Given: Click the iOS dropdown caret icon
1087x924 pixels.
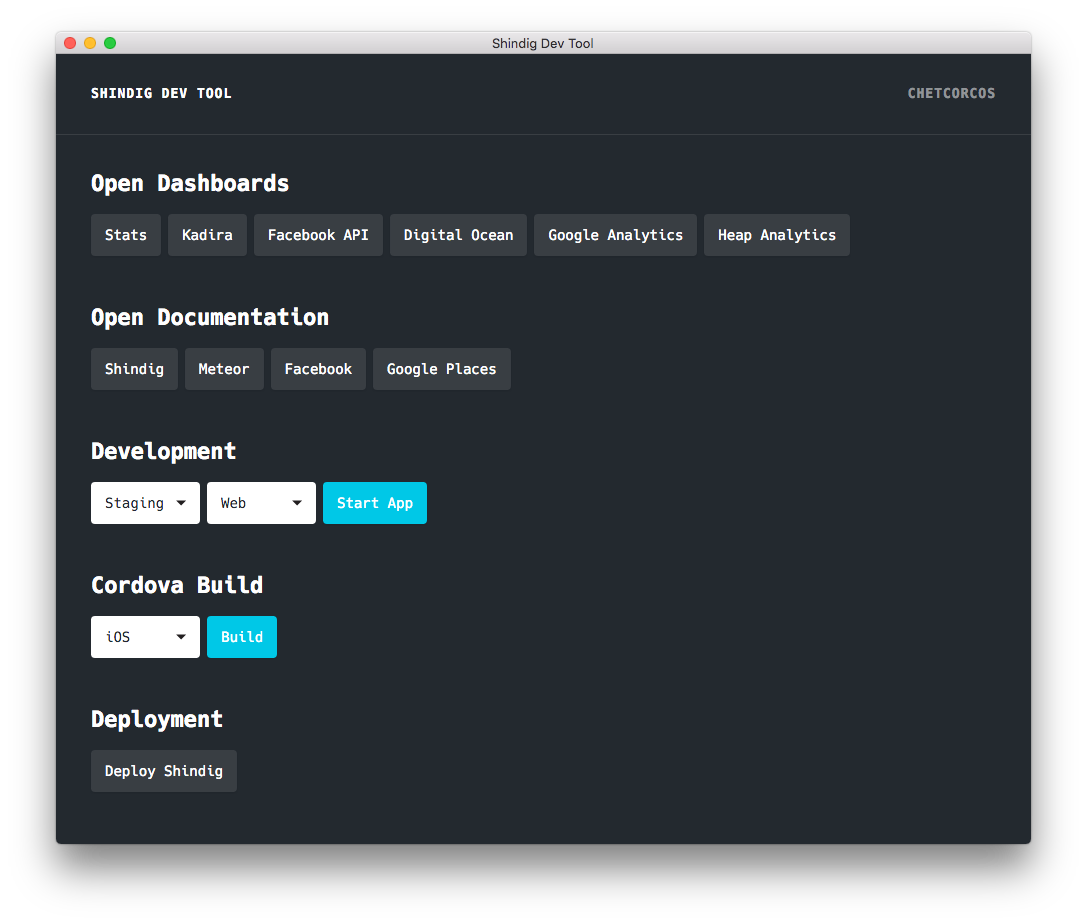Looking at the screenshot, I should pos(181,636).
